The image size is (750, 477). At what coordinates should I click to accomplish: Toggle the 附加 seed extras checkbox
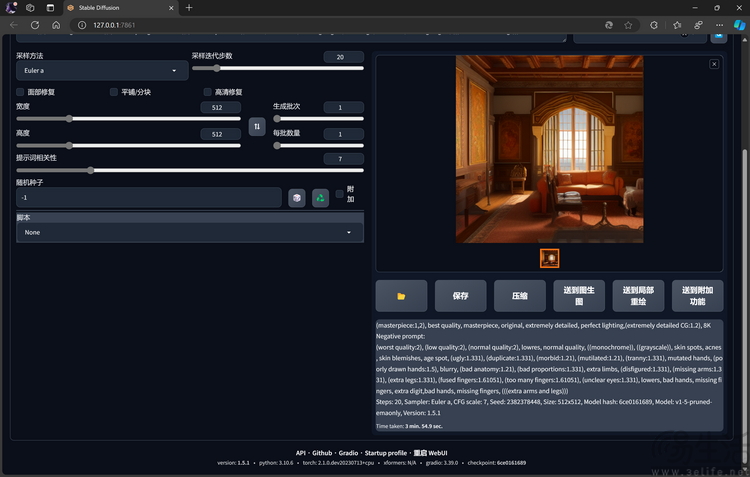(340, 194)
